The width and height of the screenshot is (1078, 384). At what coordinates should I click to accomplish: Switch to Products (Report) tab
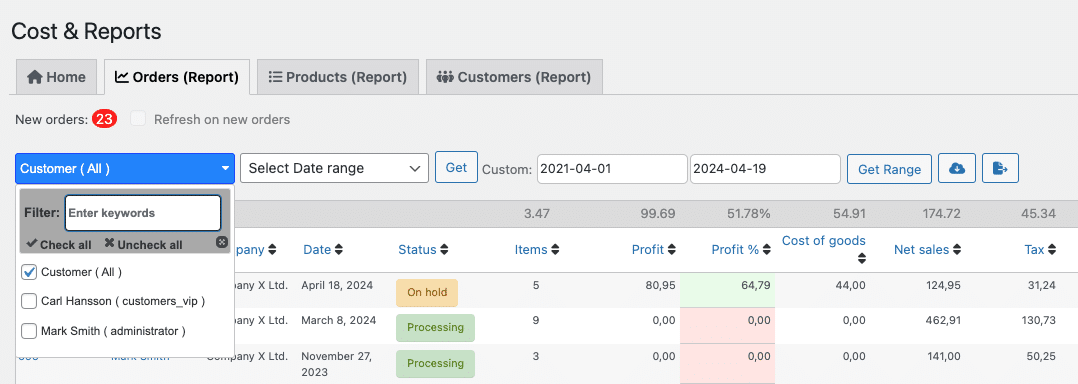tap(338, 77)
